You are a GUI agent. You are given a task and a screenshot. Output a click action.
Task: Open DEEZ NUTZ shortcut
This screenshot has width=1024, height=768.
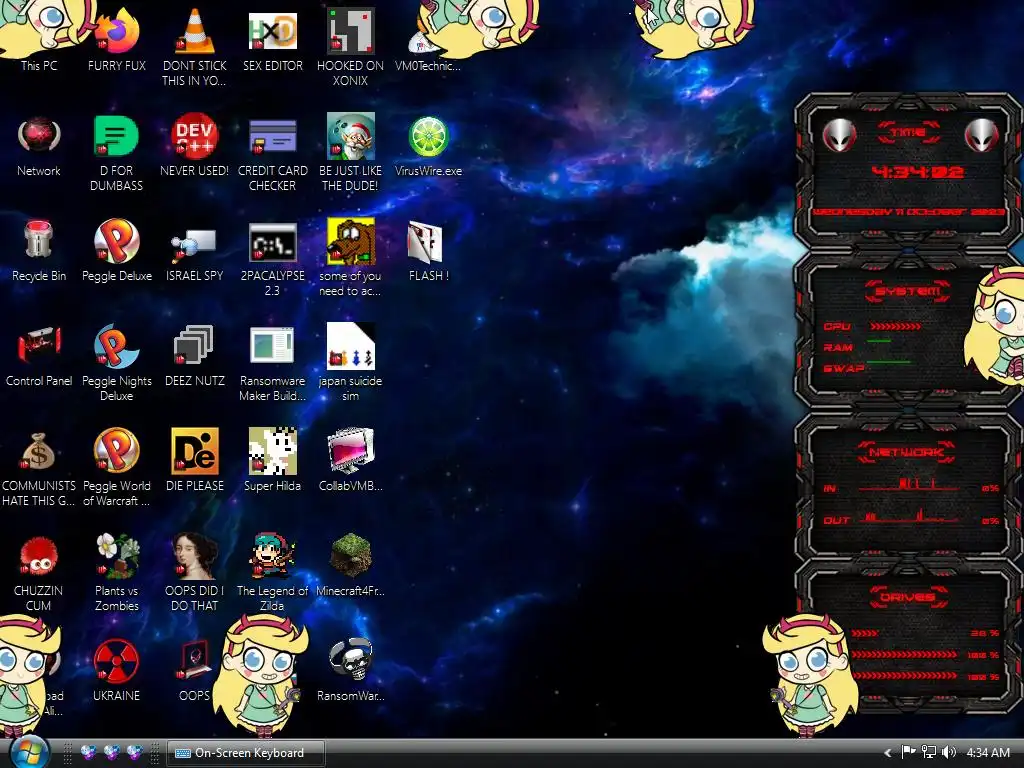(195, 345)
